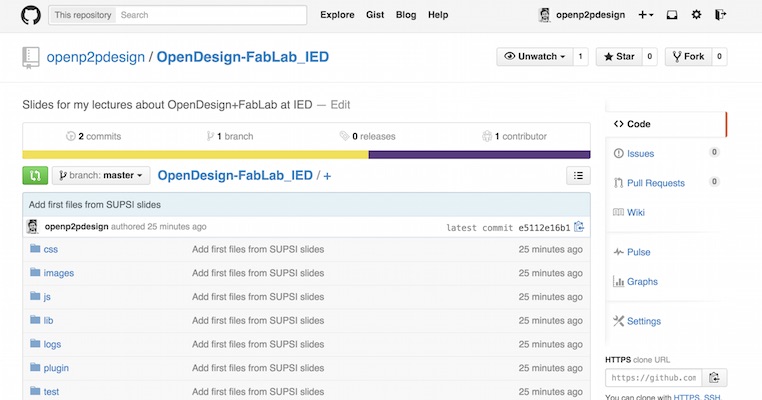Open the Wiki tab

click(x=636, y=213)
